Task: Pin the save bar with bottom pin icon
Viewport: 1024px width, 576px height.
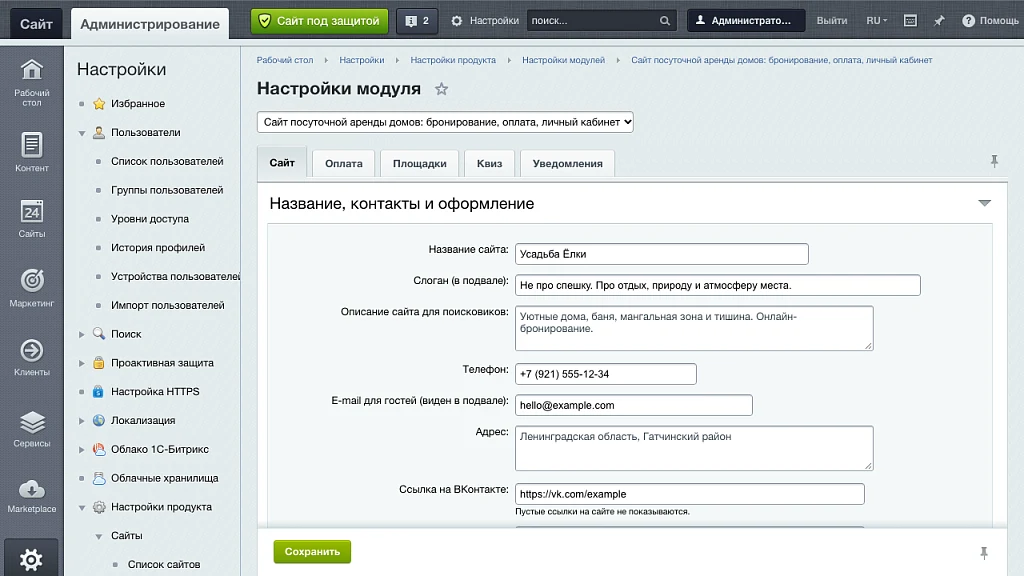Action: 984,553
